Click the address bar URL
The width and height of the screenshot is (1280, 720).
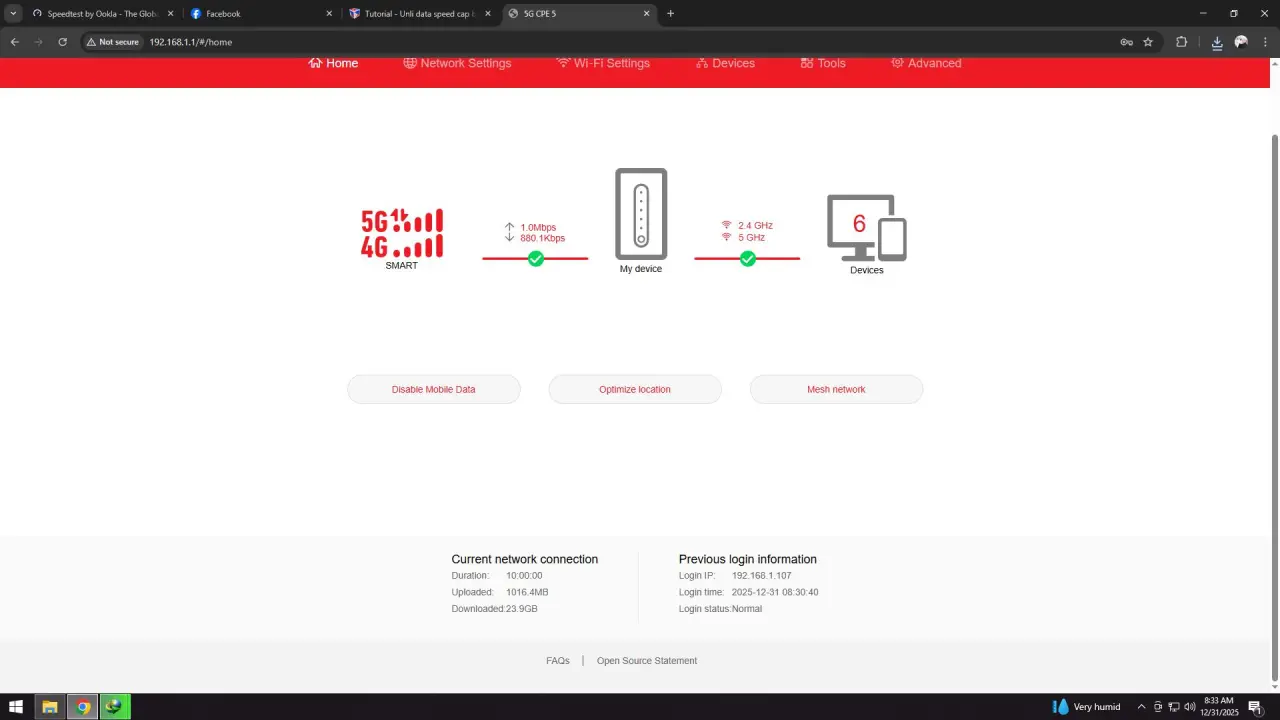pos(191,42)
